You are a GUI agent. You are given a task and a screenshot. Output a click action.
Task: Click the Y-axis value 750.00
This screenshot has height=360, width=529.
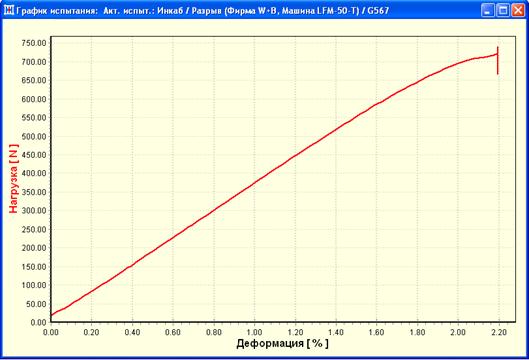click(x=34, y=43)
